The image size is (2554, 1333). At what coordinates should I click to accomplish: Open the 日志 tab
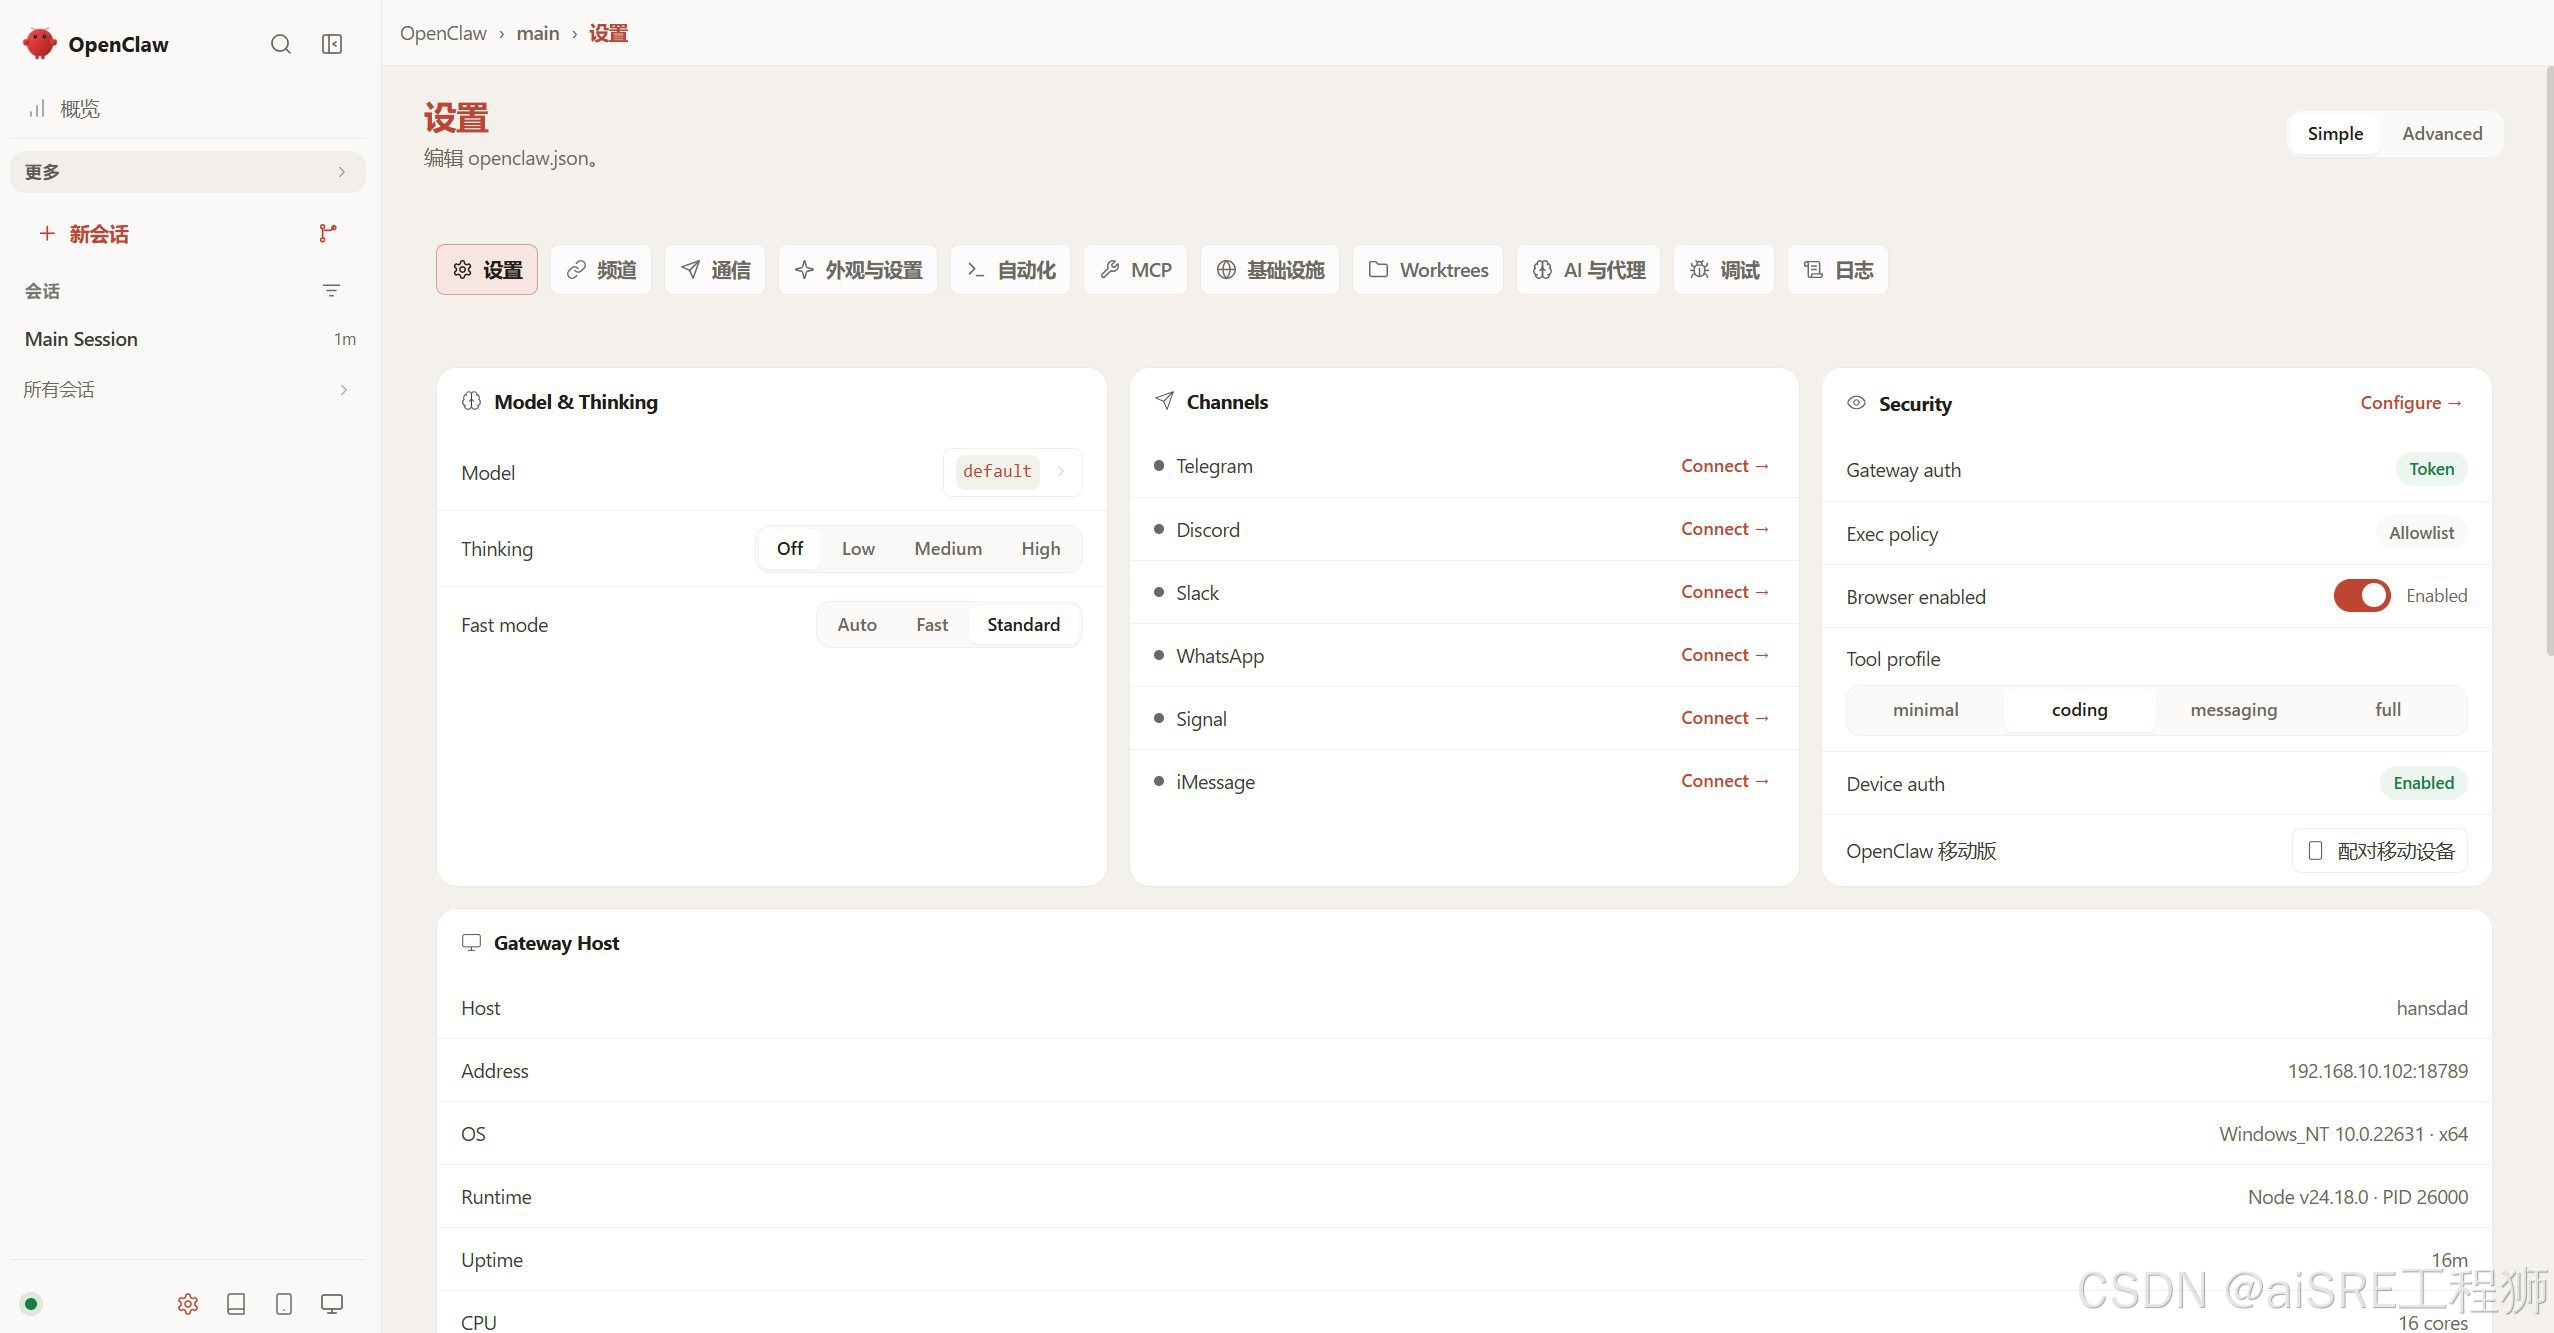coord(1838,270)
